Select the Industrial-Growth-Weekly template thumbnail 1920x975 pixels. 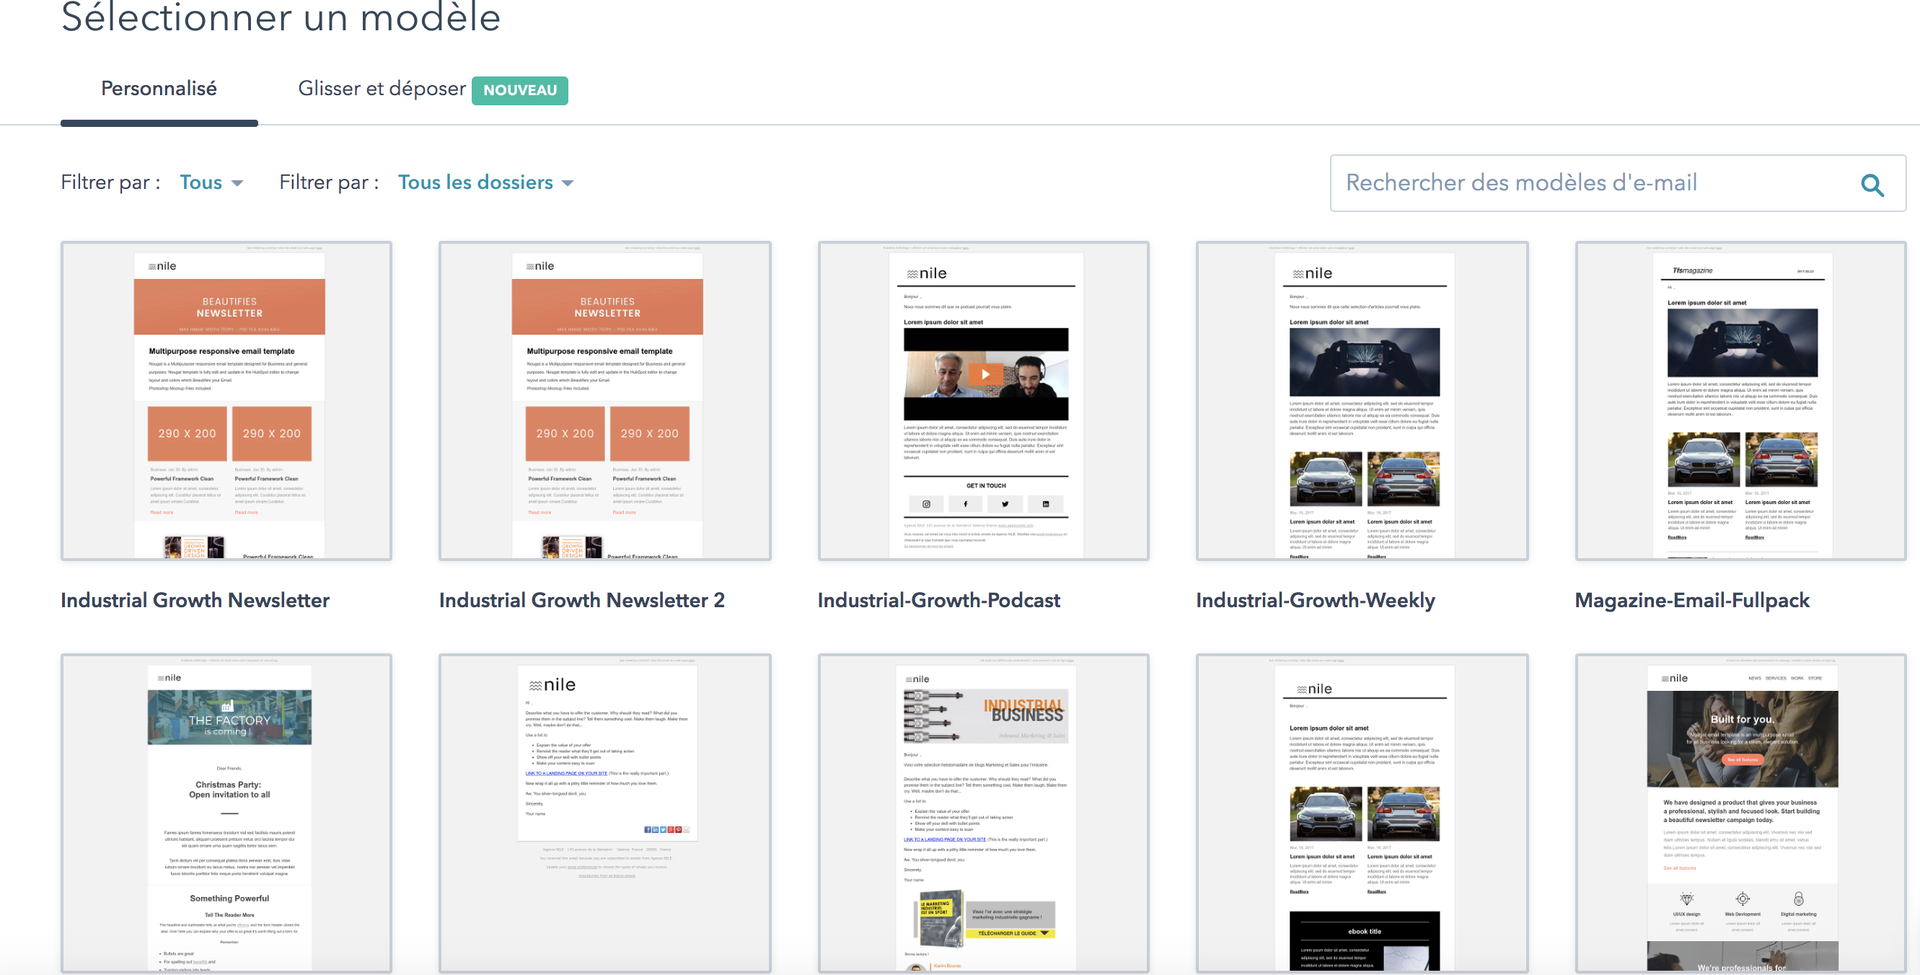(1362, 400)
